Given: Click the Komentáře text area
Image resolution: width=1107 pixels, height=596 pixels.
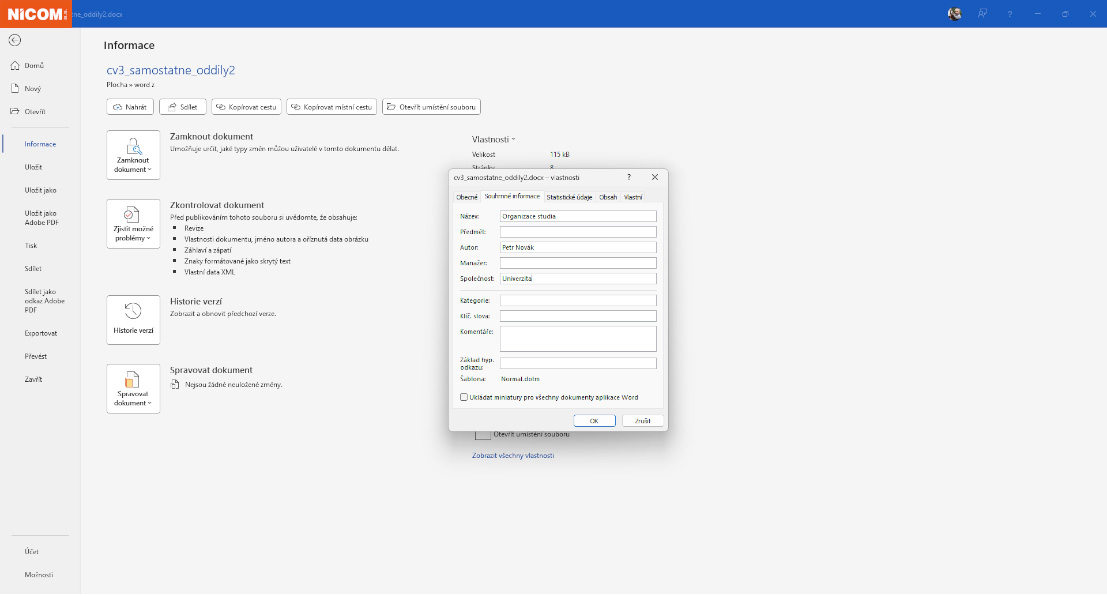Looking at the screenshot, I should coord(578,339).
